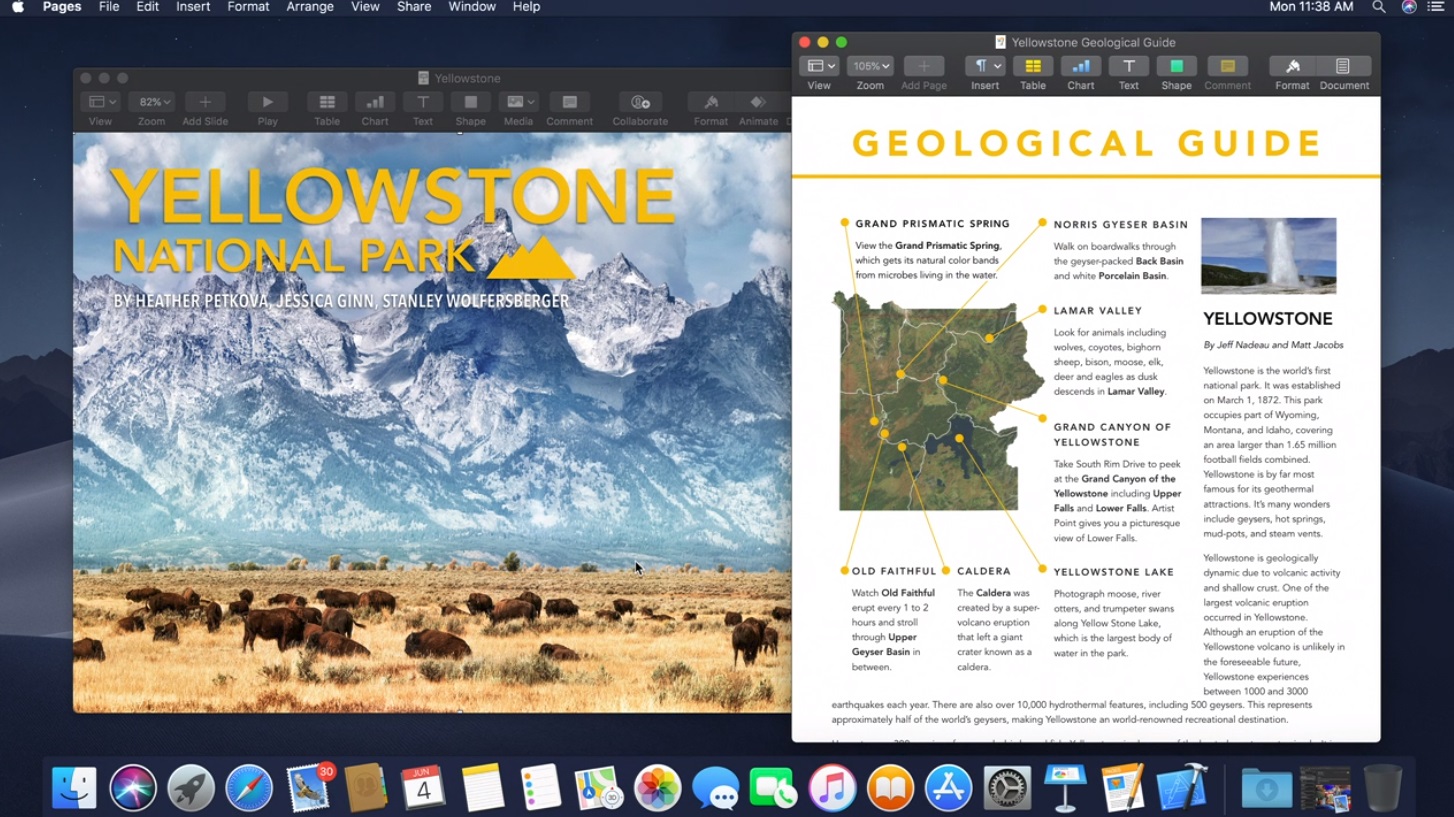Insert a Shape from Pages toolbar

coord(1176,67)
